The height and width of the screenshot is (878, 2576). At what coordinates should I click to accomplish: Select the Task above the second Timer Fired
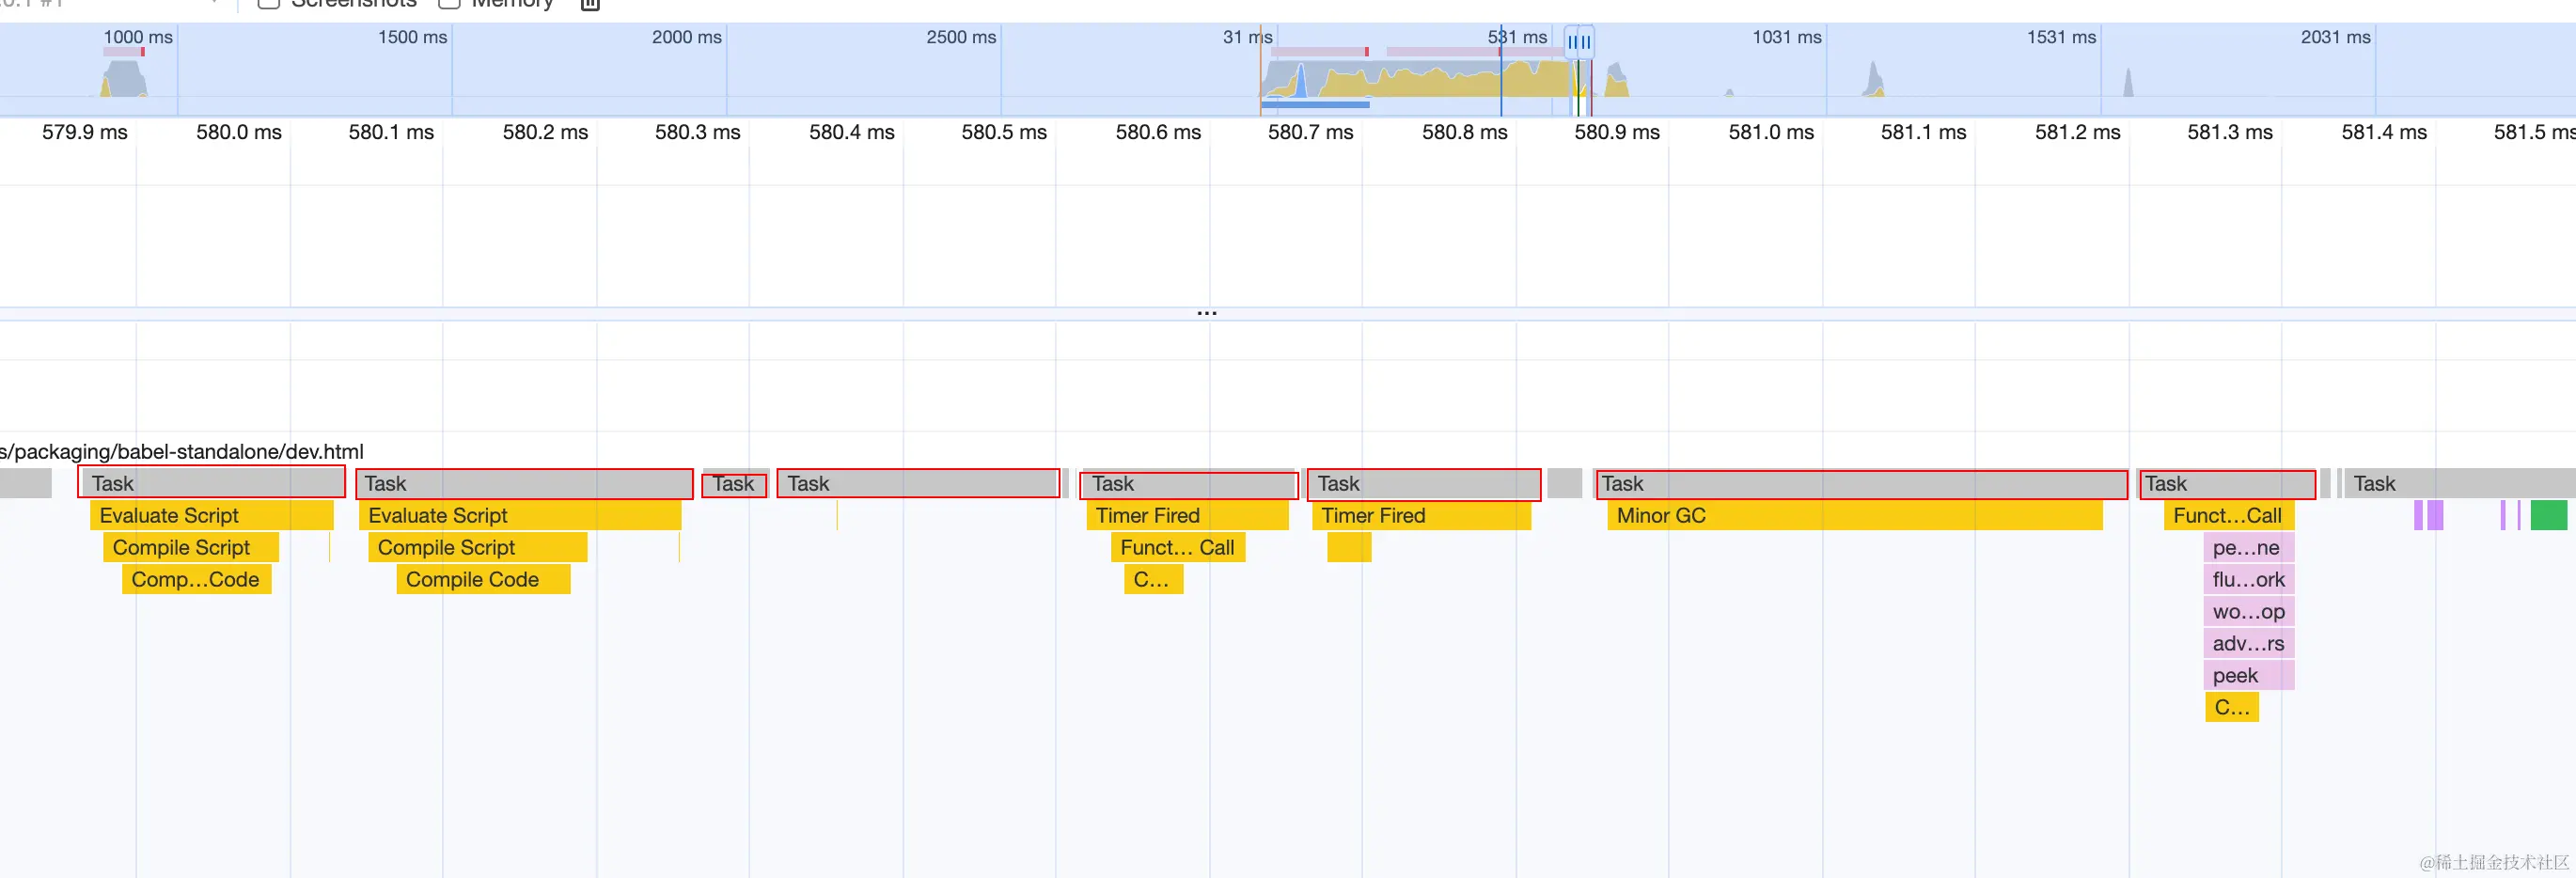click(1424, 483)
